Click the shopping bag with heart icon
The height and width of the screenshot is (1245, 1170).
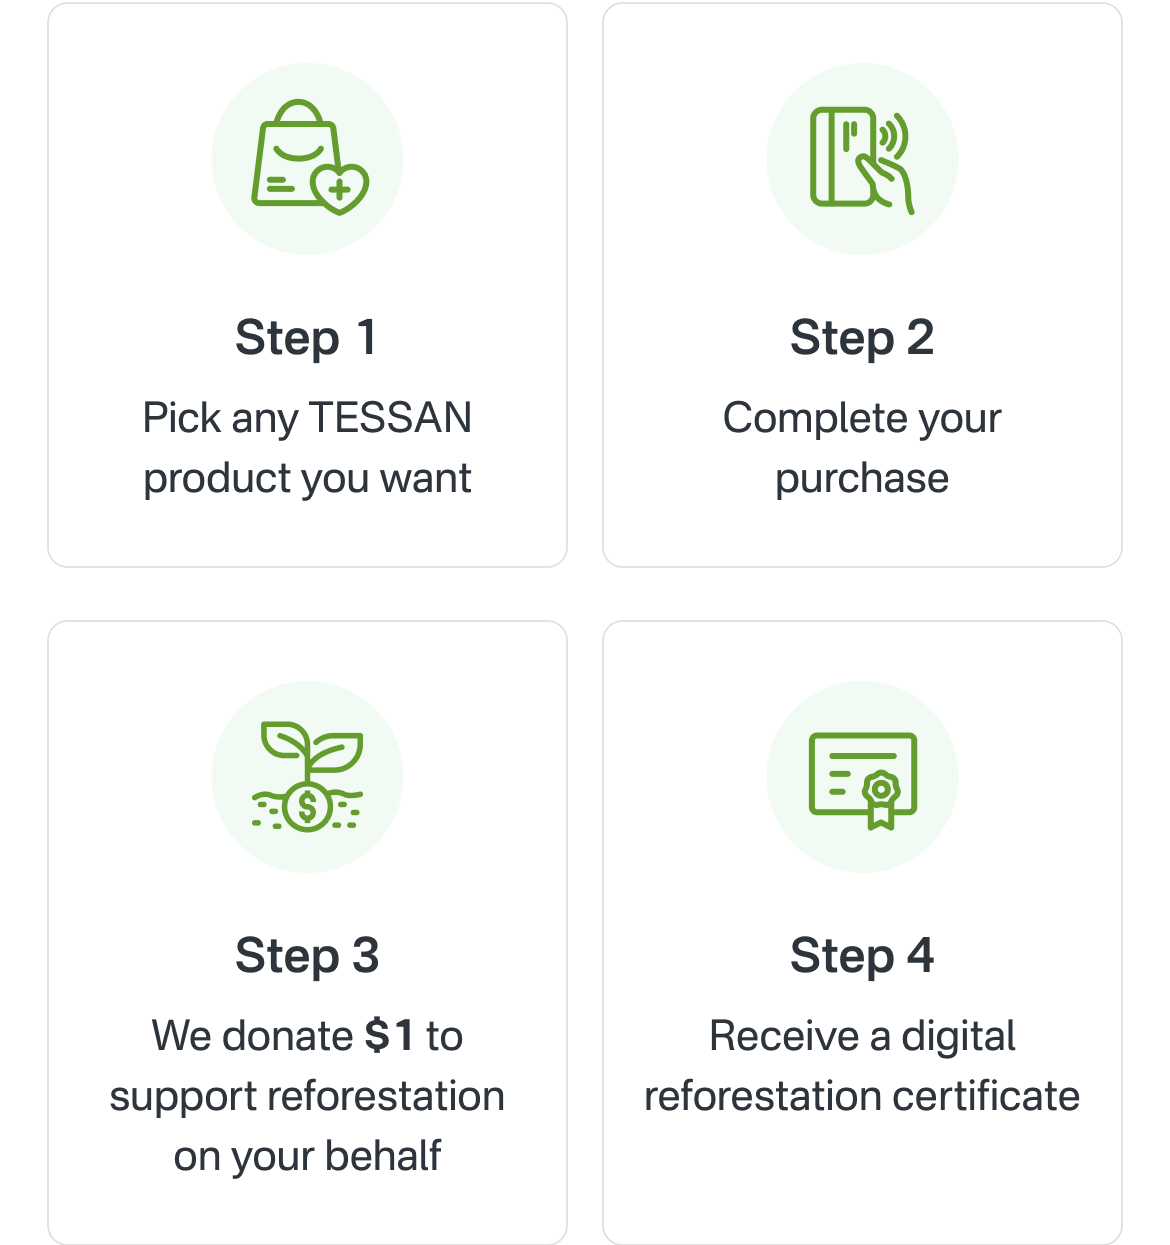(308, 158)
